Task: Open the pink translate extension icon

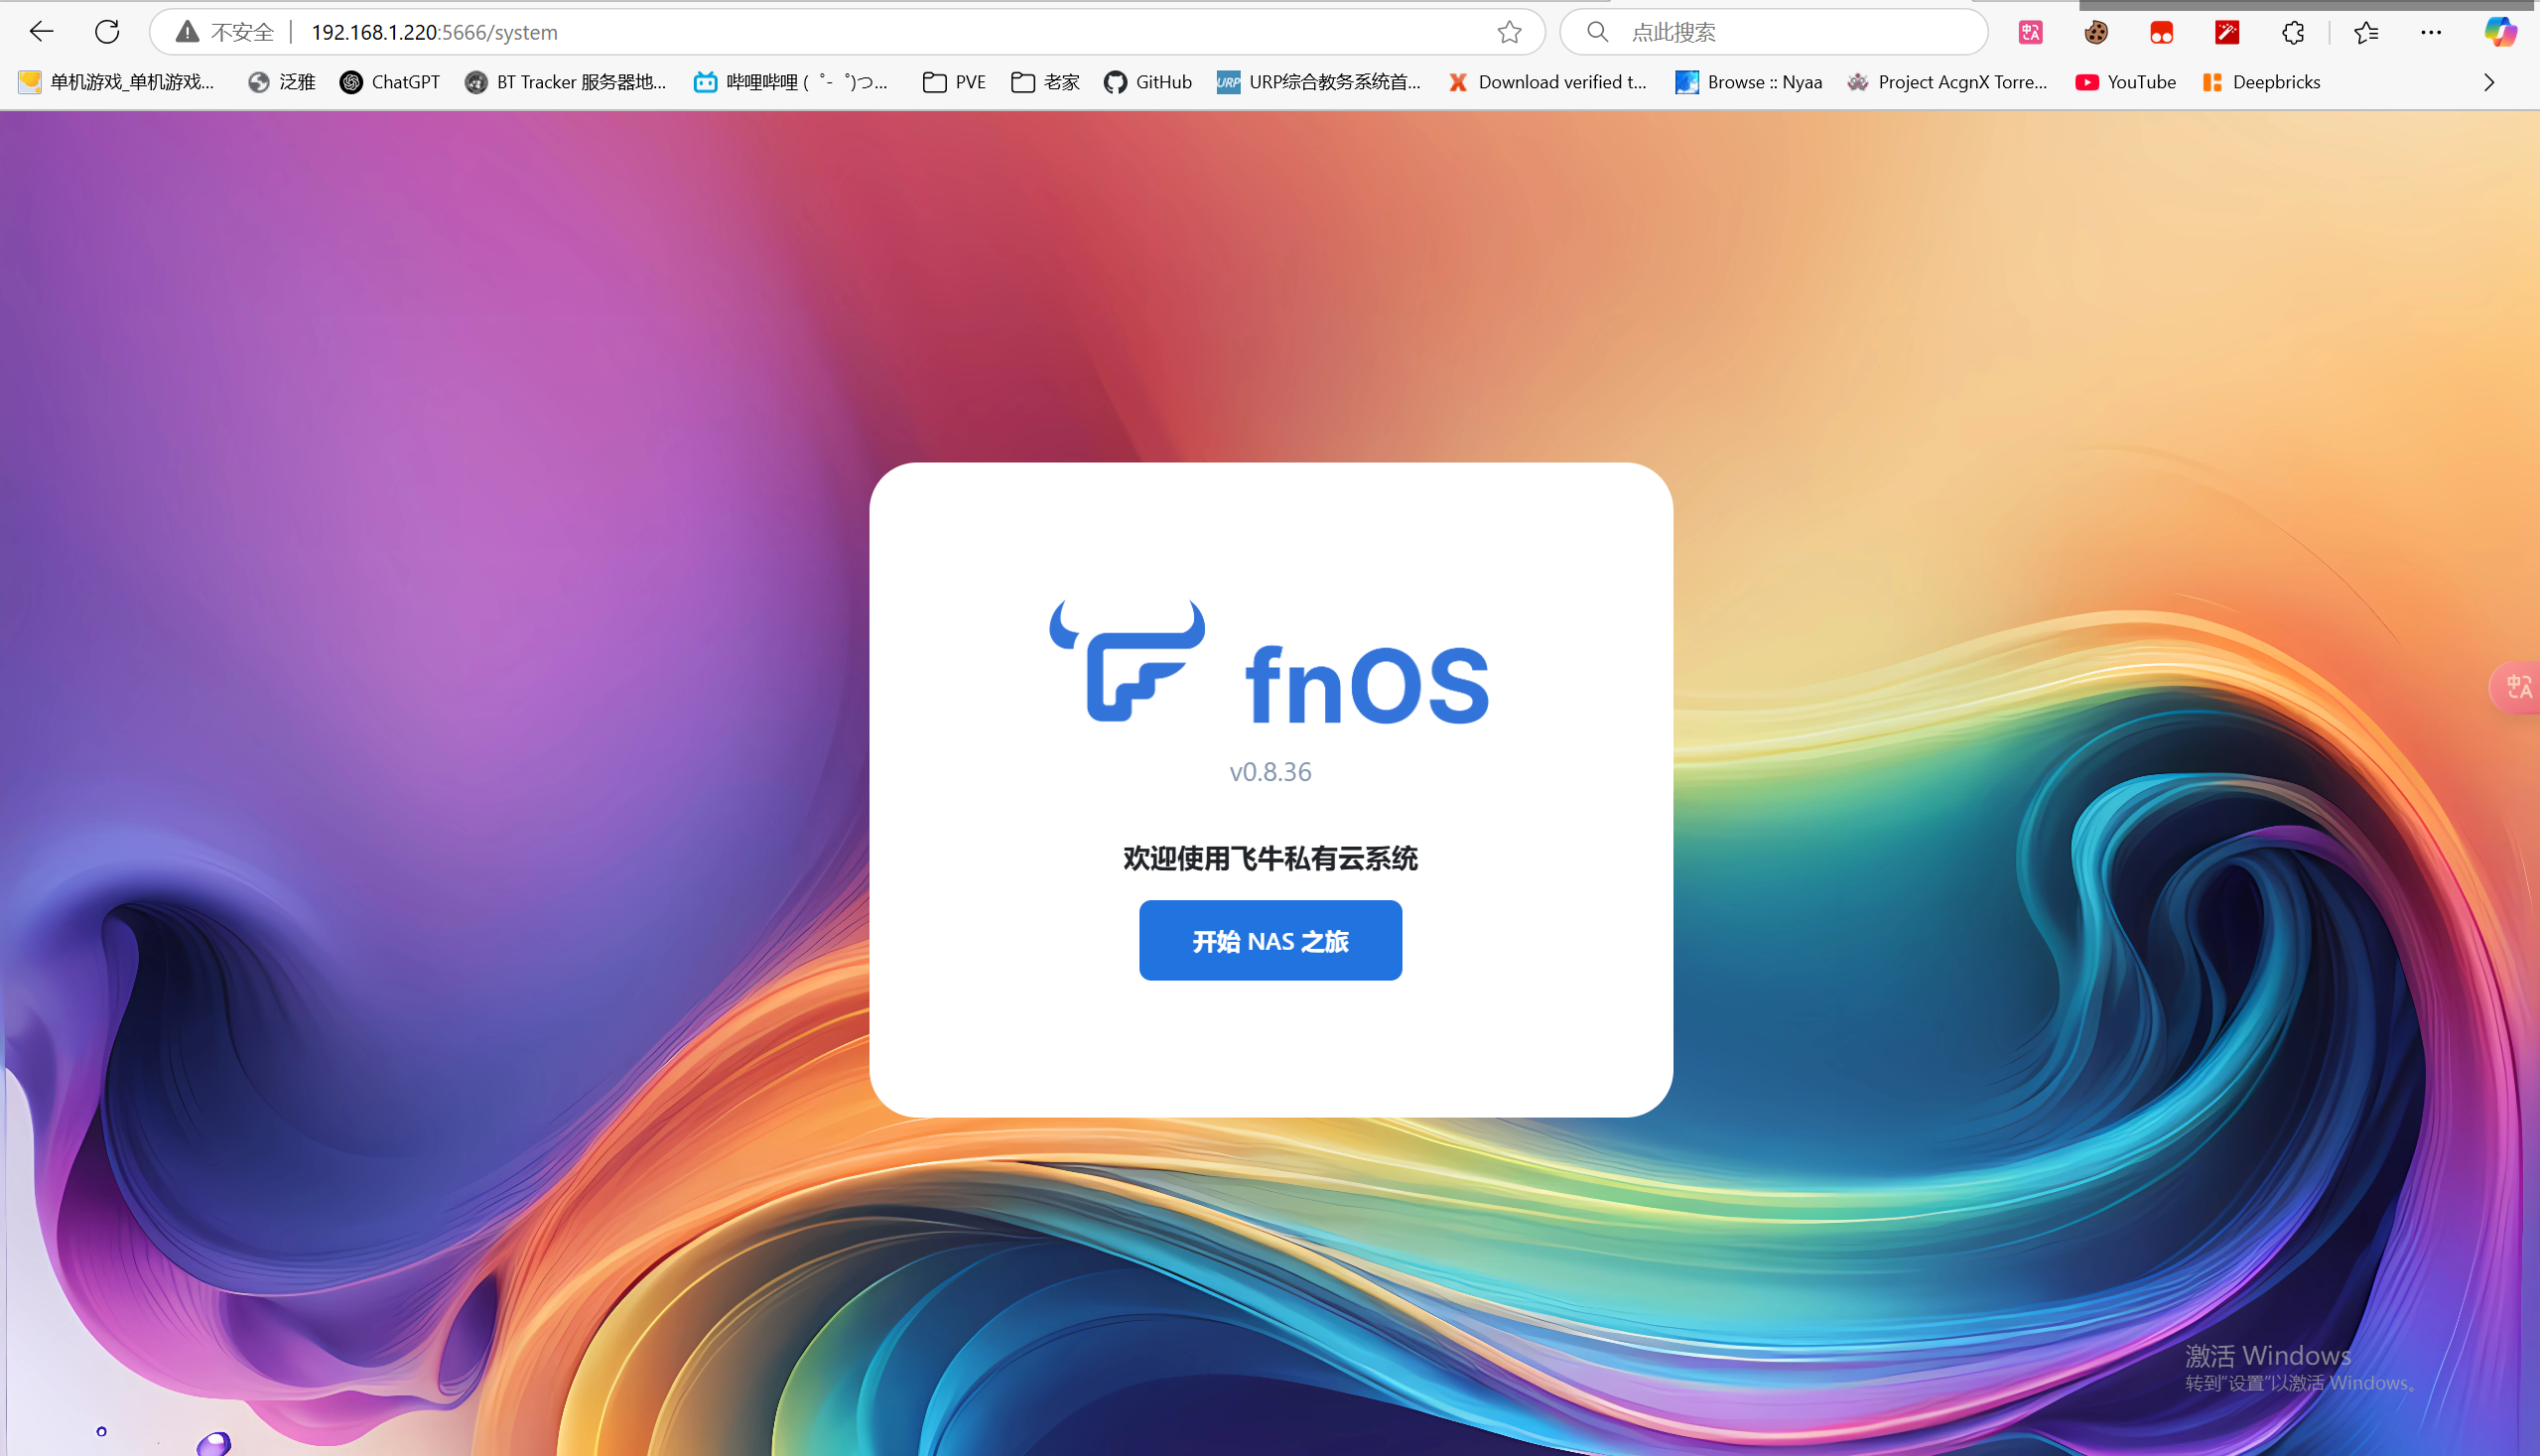Action: [x=2030, y=32]
